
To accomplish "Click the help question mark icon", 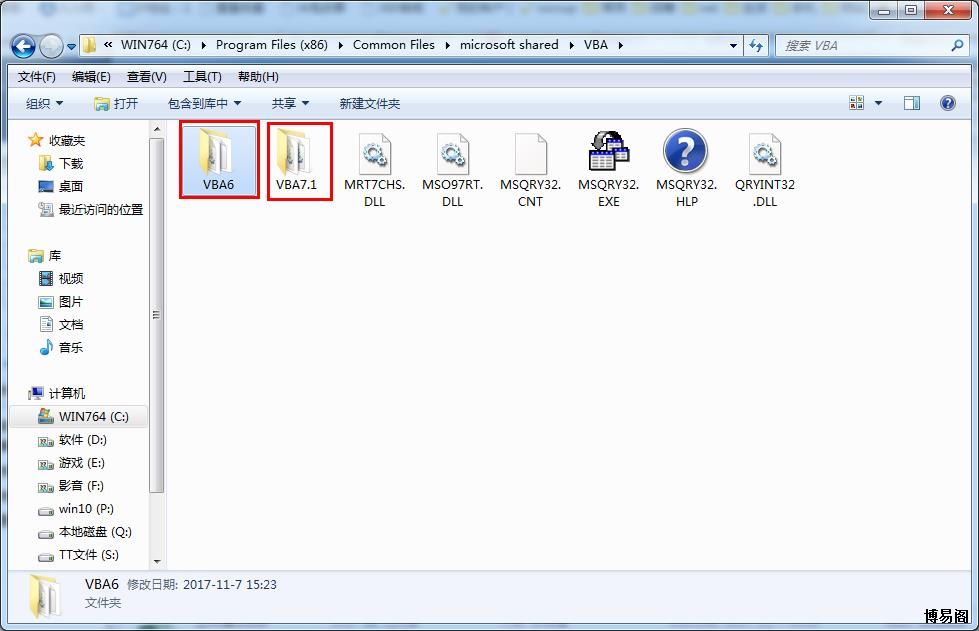I will click(947, 103).
